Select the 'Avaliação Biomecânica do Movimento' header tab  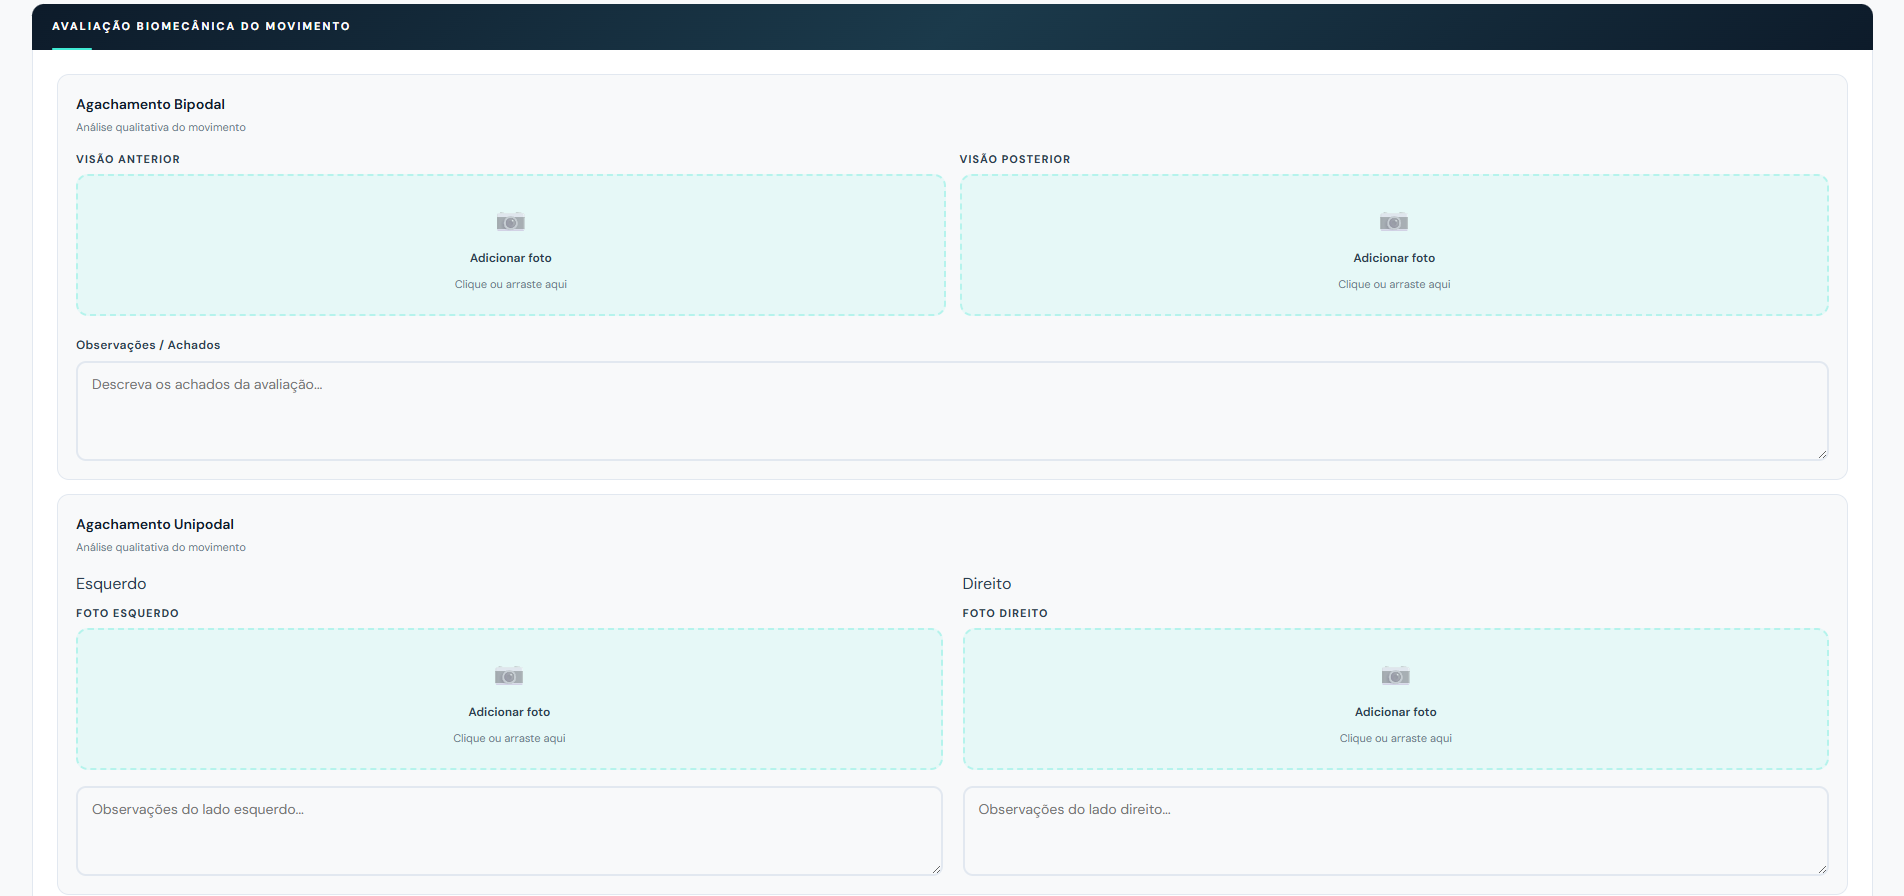pos(201,26)
